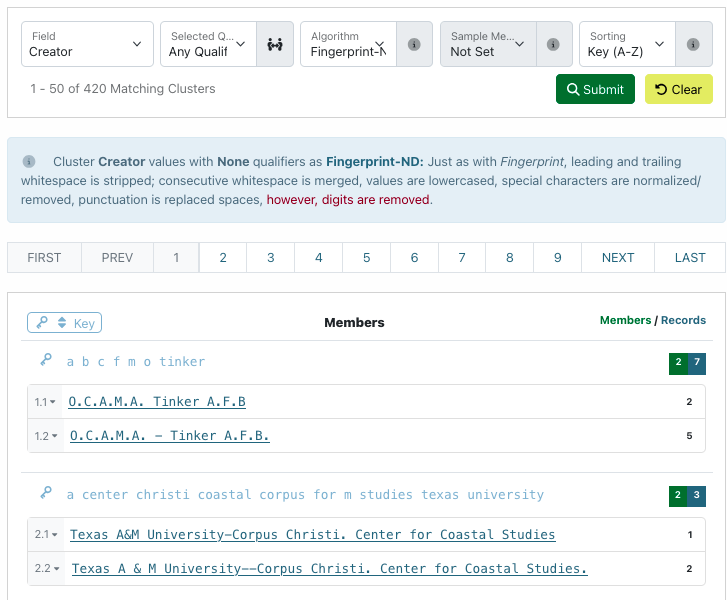
Task: Open the Sample Members dropdown
Action: coord(488,44)
